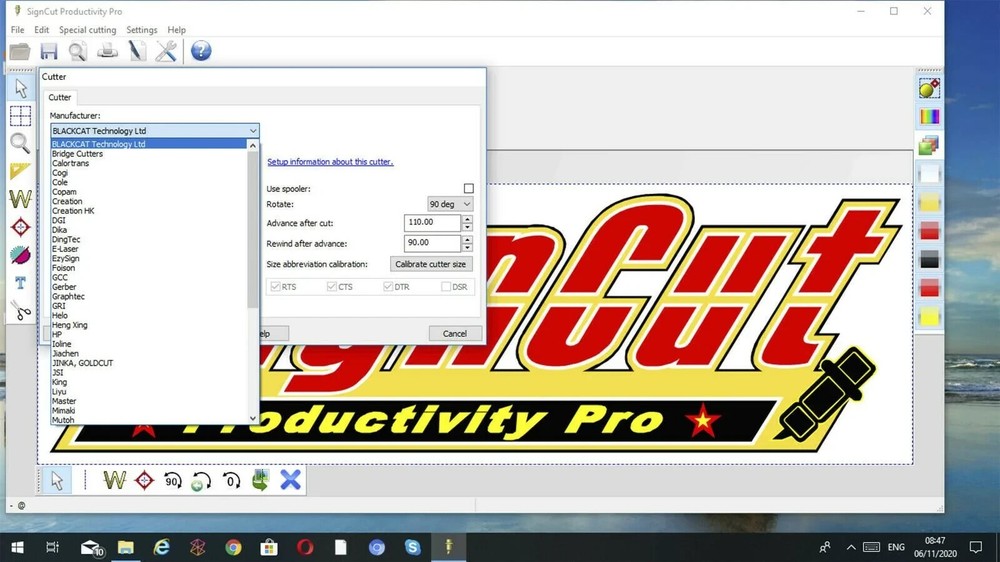Select the zoom magnifier tool in left toolbar

(20, 144)
